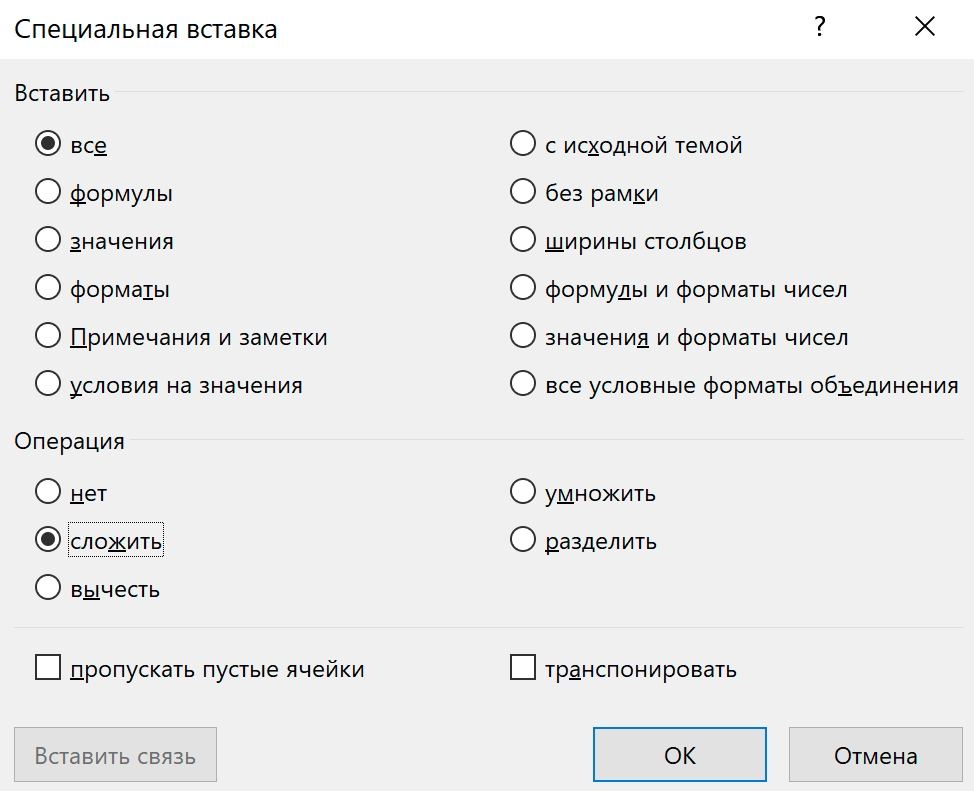
Task: Pick the 'без рамки' radio button
Action: pos(523,193)
